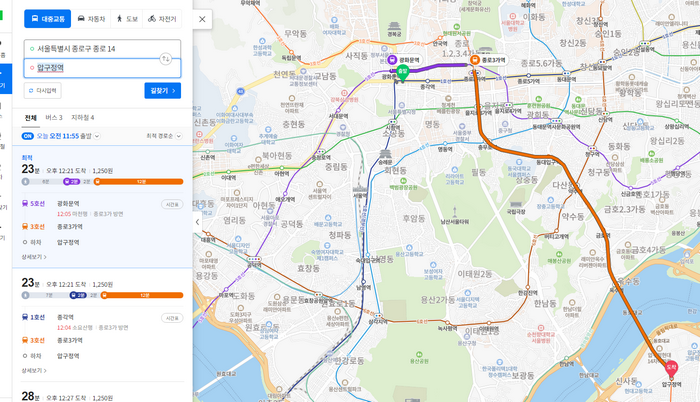The width and height of the screenshot is (700, 402).
Task: Click the 남산서울타워 landmark icon
Action: coord(454,212)
